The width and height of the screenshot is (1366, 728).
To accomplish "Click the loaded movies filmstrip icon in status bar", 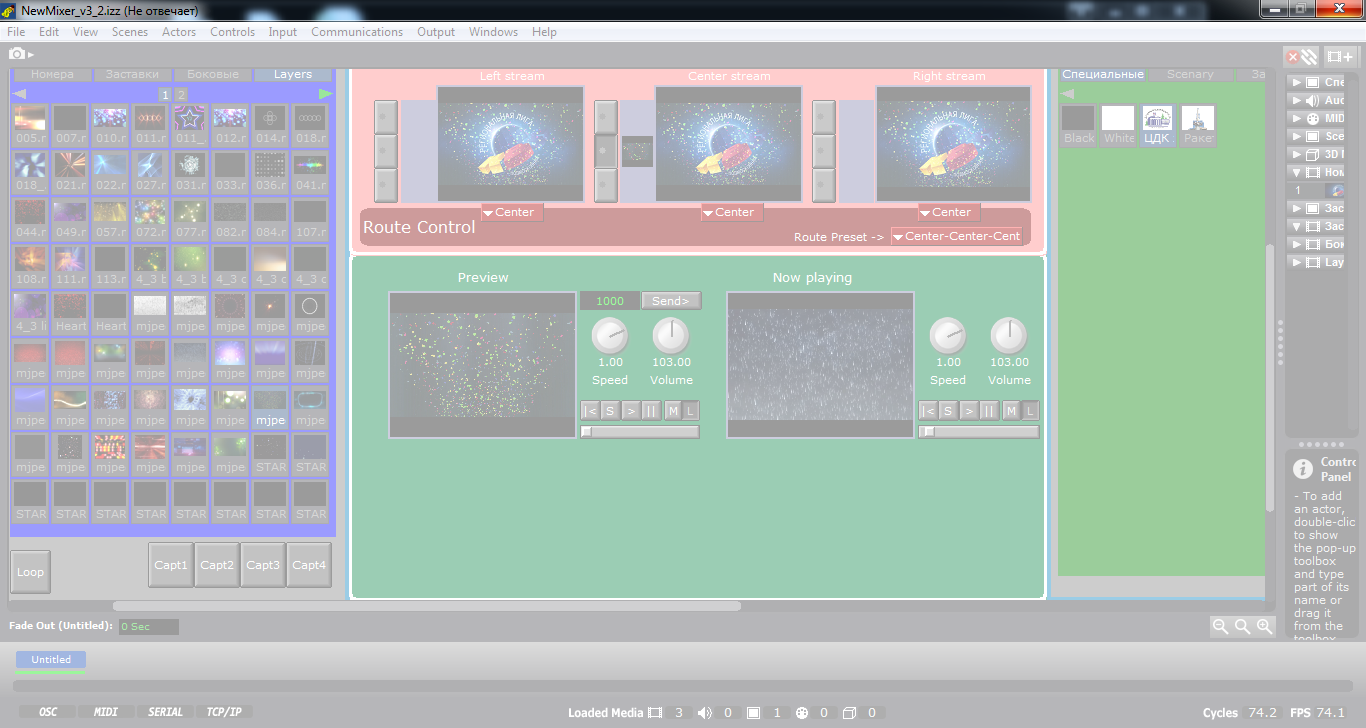I will pyautogui.click(x=655, y=713).
